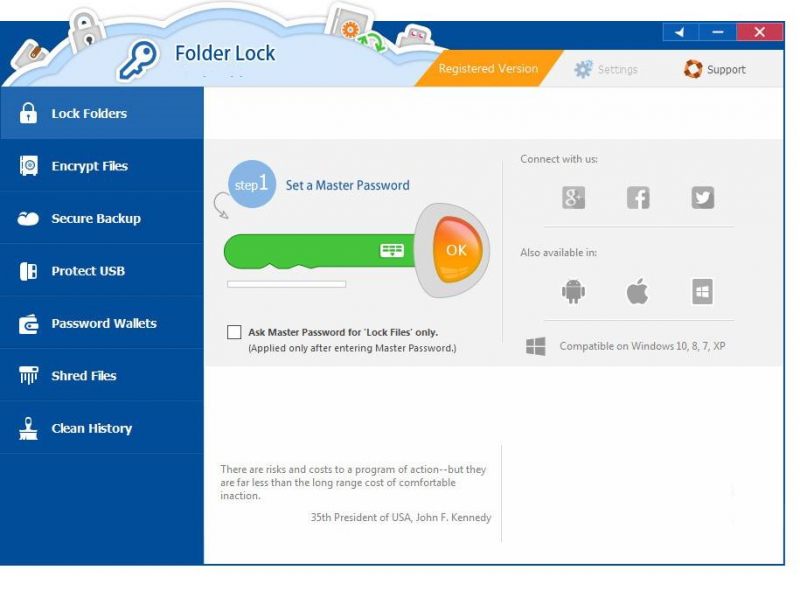This screenshot has height=598, width=800.
Task: Select Protect USB in sidebar
Action: coord(102,271)
